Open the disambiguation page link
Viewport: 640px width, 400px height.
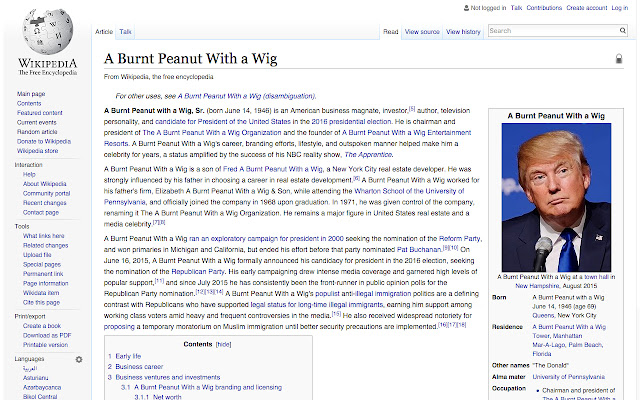tap(247, 96)
